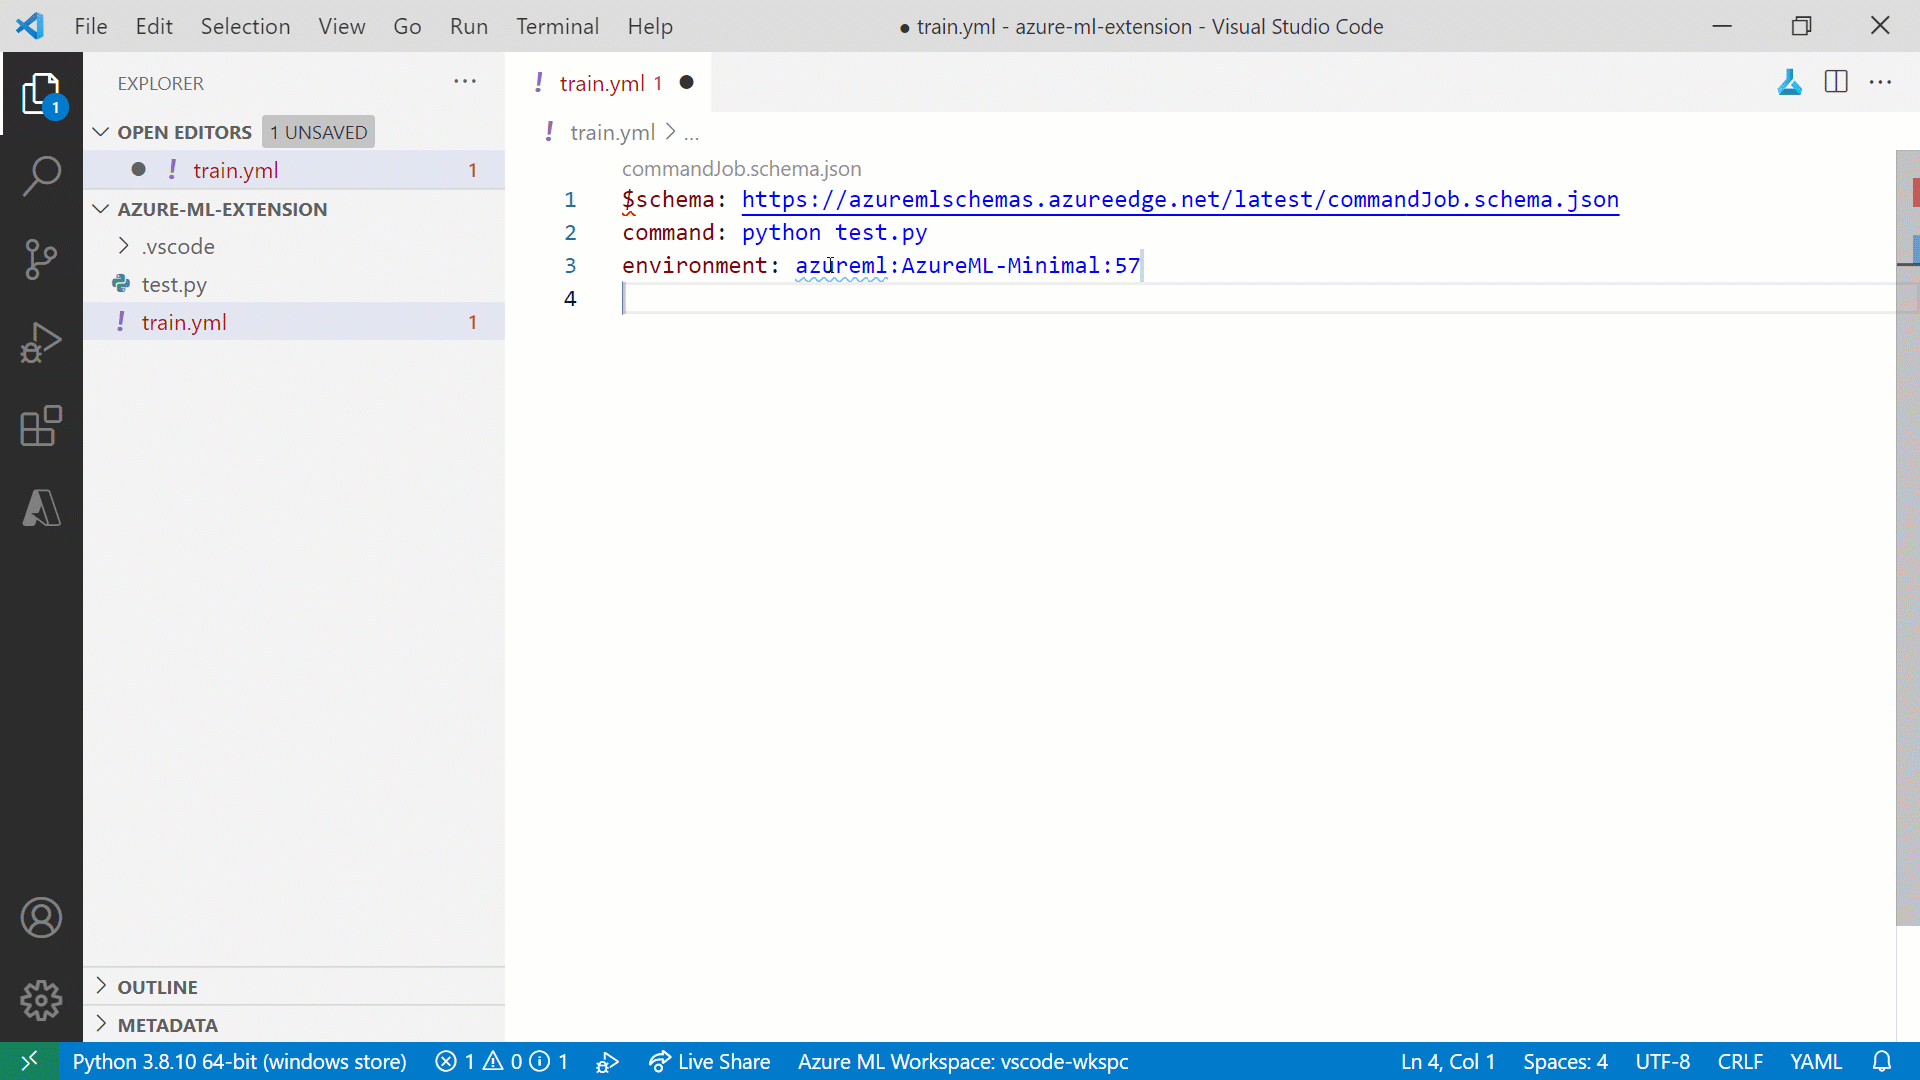The image size is (1920, 1080).
Task: Click the Terminal menu item
Action: click(556, 26)
